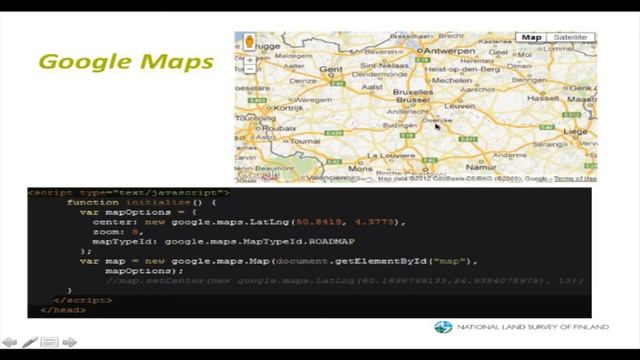The width and height of the screenshot is (640, 360).
Task: Click the function initialize code line
Action: (x=142, y=202)
